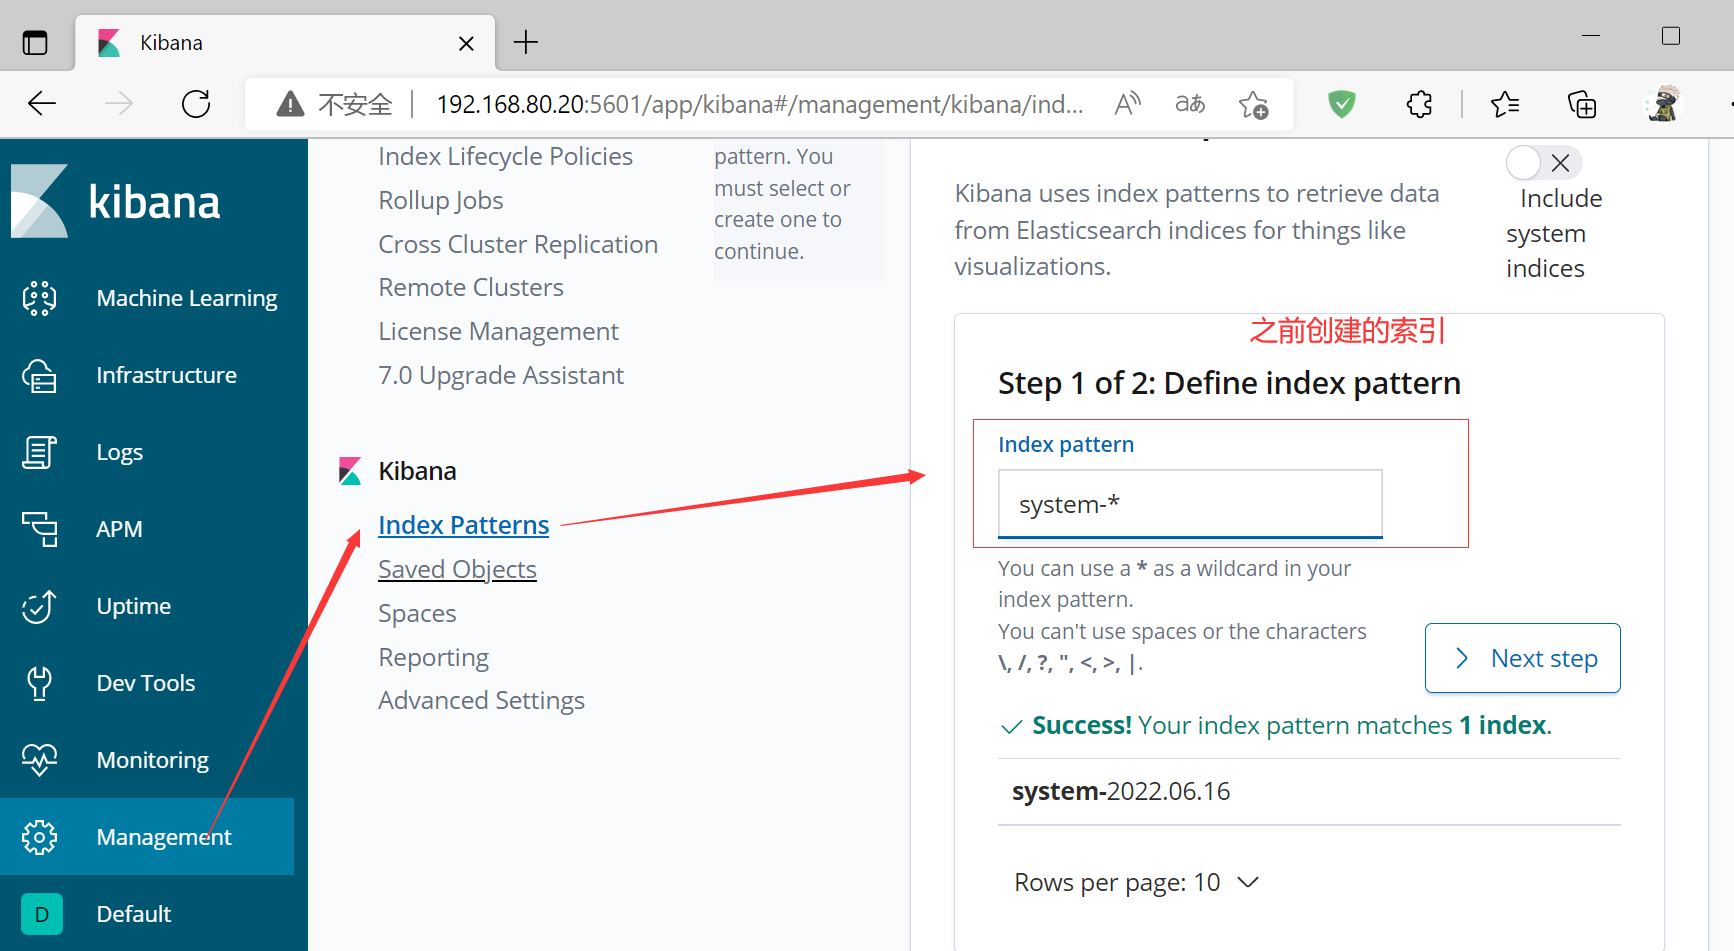
Task: Toggle Include system indices switch
Action: (x=1543, y=162)
